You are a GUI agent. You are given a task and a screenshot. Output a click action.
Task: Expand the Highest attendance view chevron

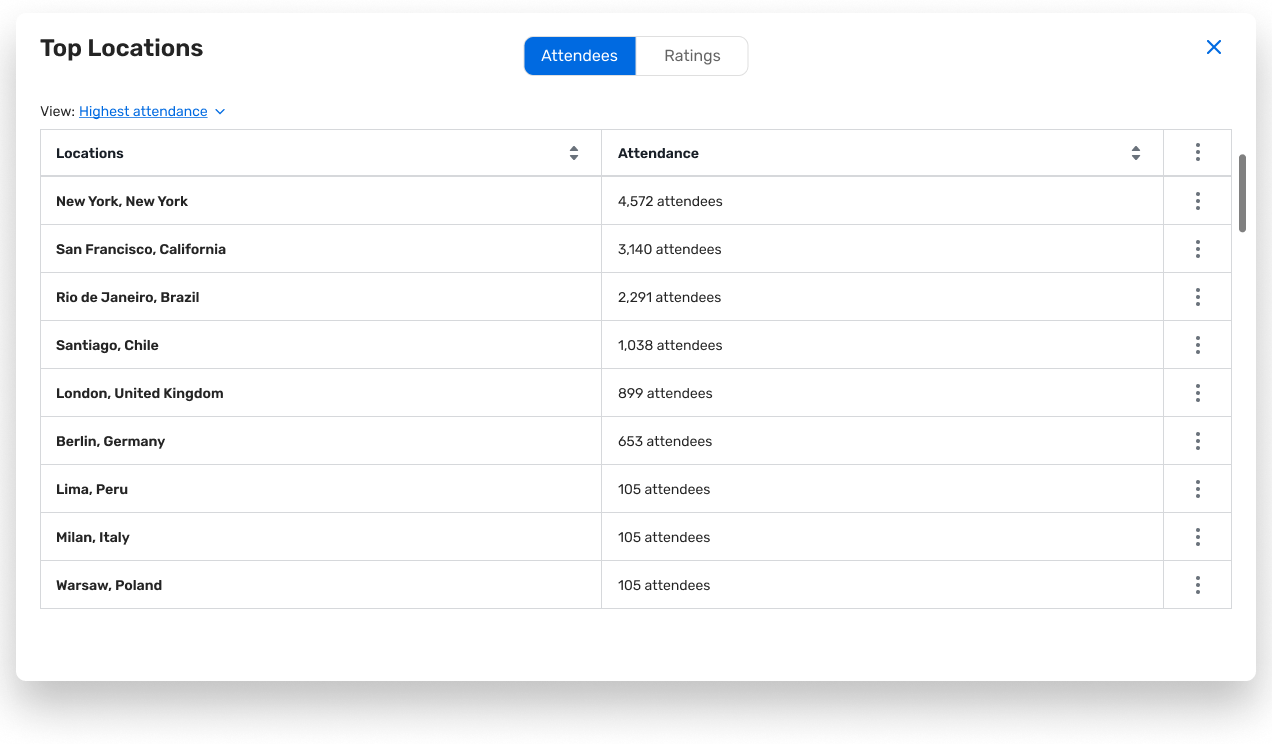tap(220, 112)
